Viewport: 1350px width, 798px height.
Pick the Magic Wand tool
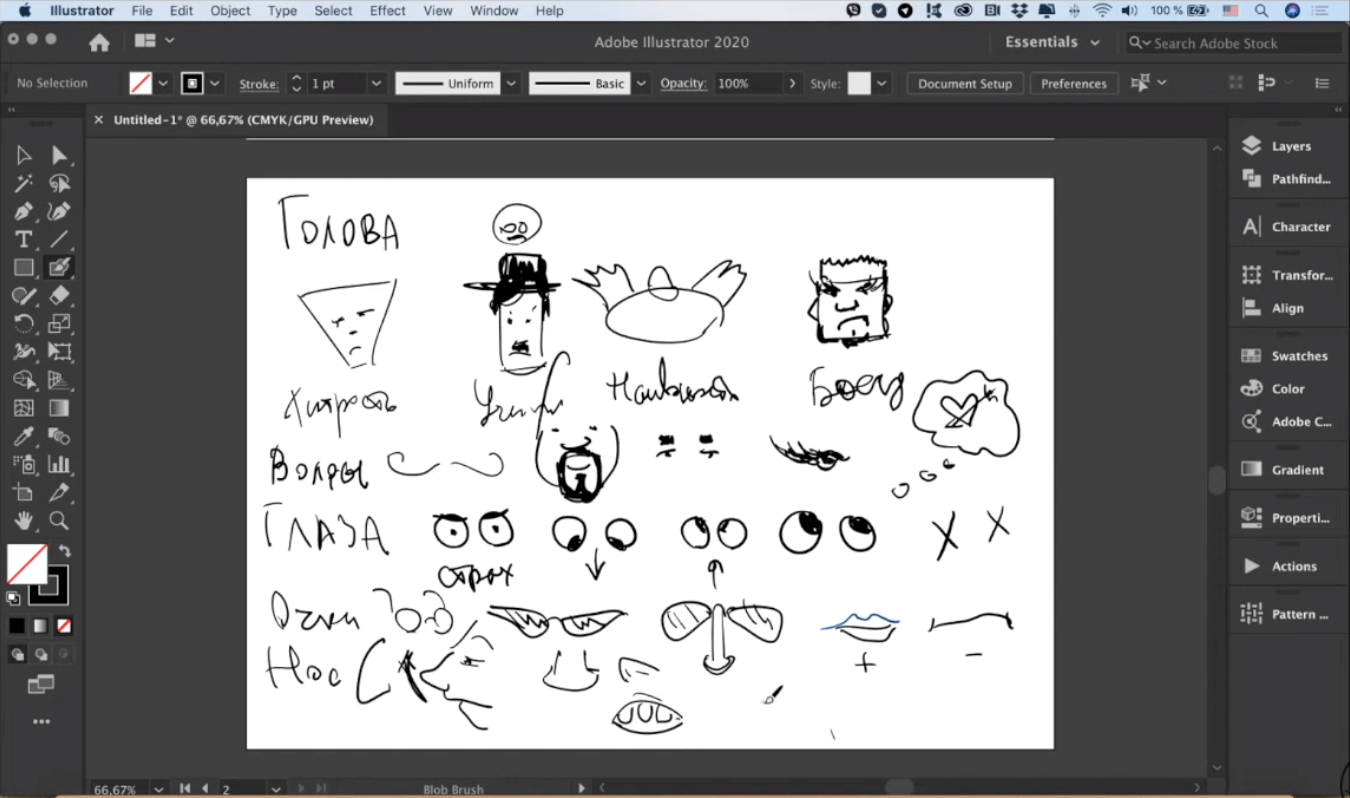click(23, 183)
